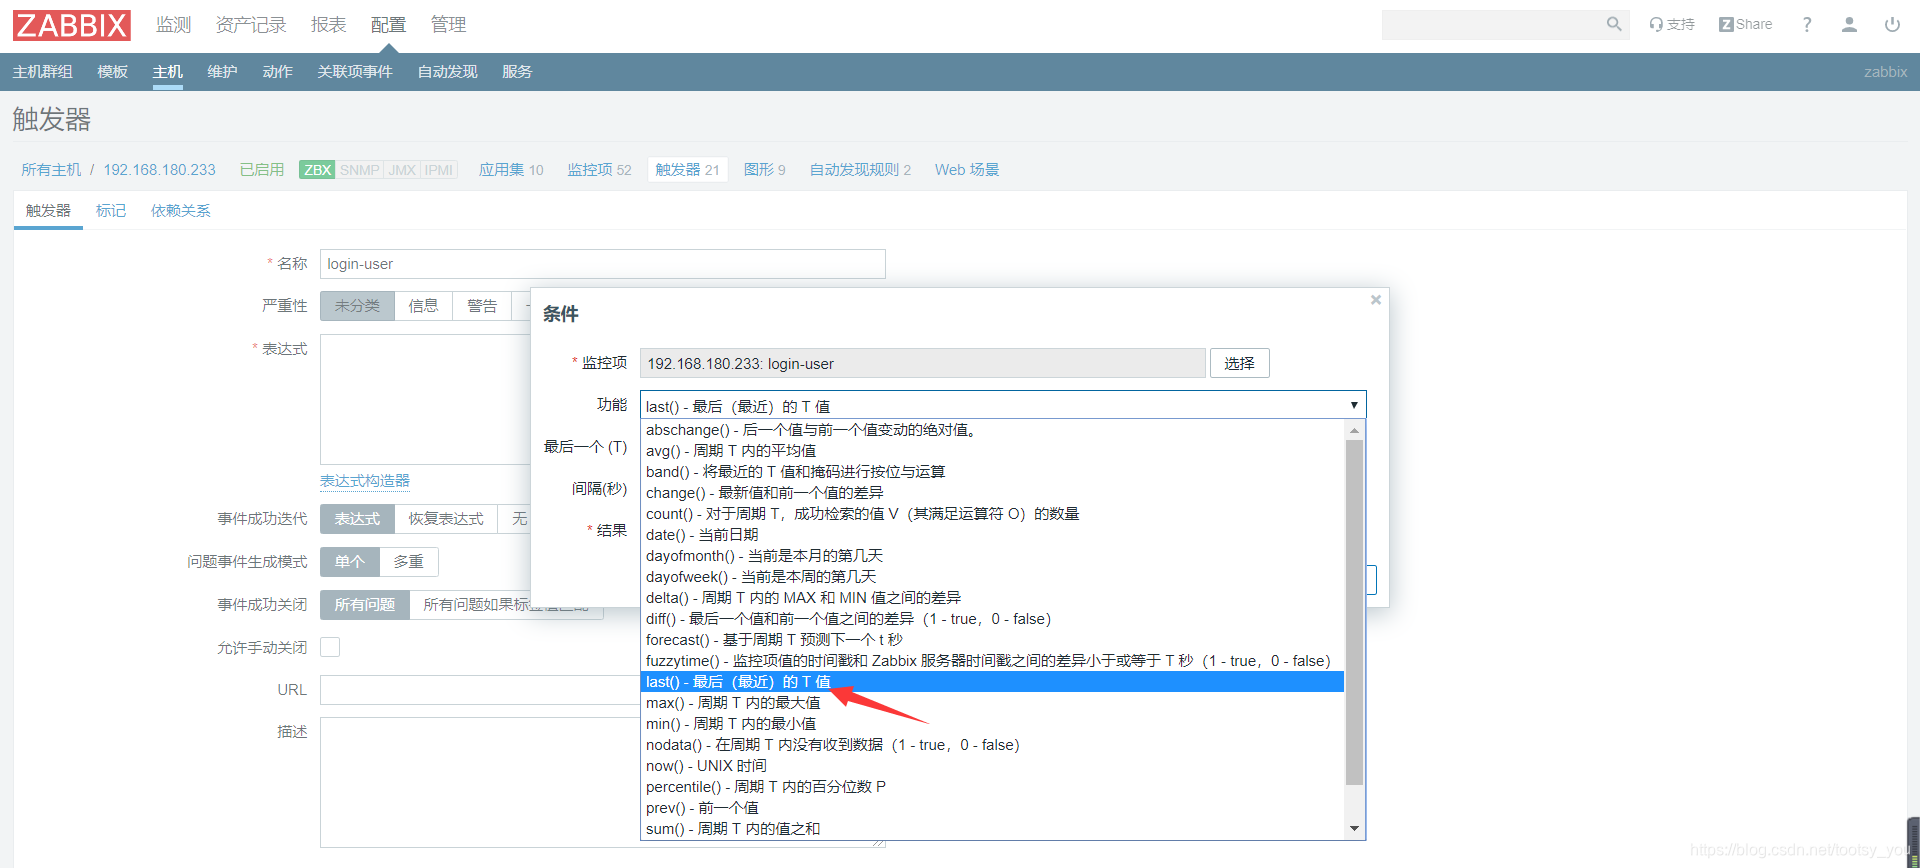Click the 名称 field containing login-user
Viewport: 1920px width, 868px height.
pos(603,264)
